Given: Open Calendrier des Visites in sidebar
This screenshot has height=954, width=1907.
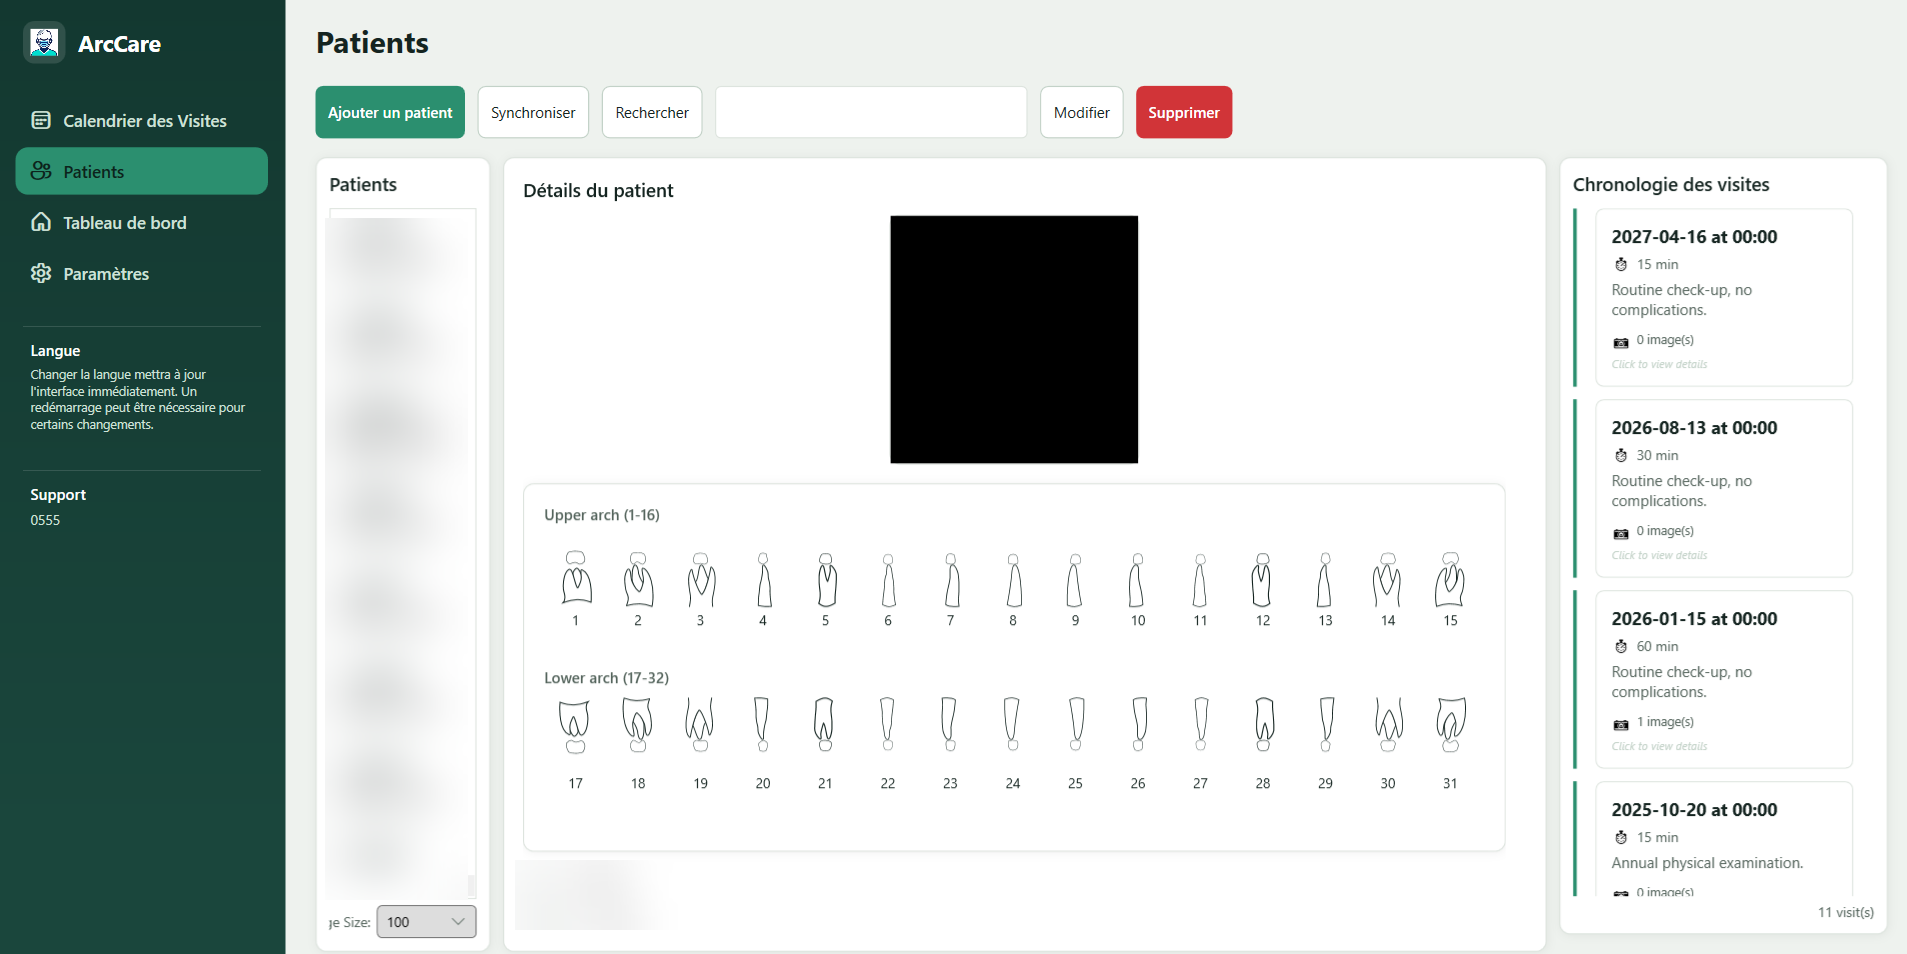Looking at the screenshot, I should 141,121.
